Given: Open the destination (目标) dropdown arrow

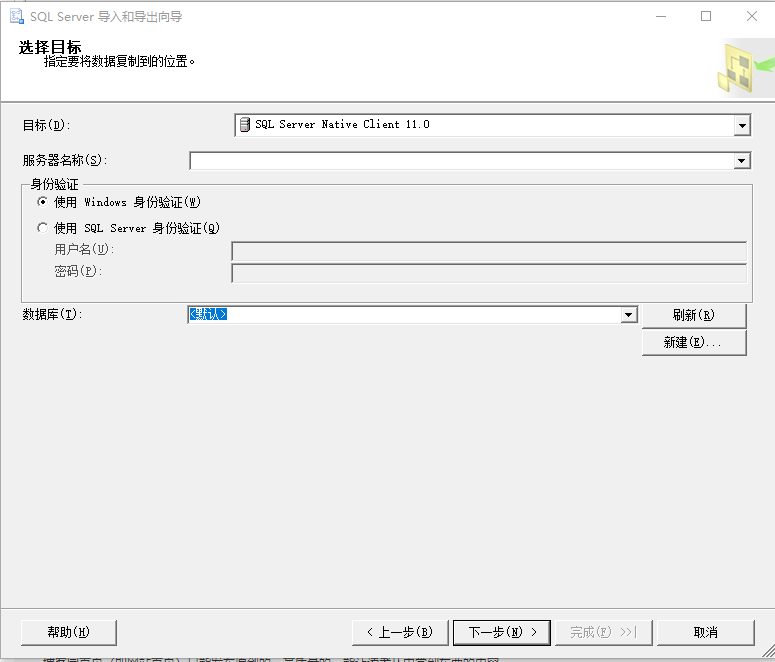Looking at the screenshot, I should pos(742,126).
